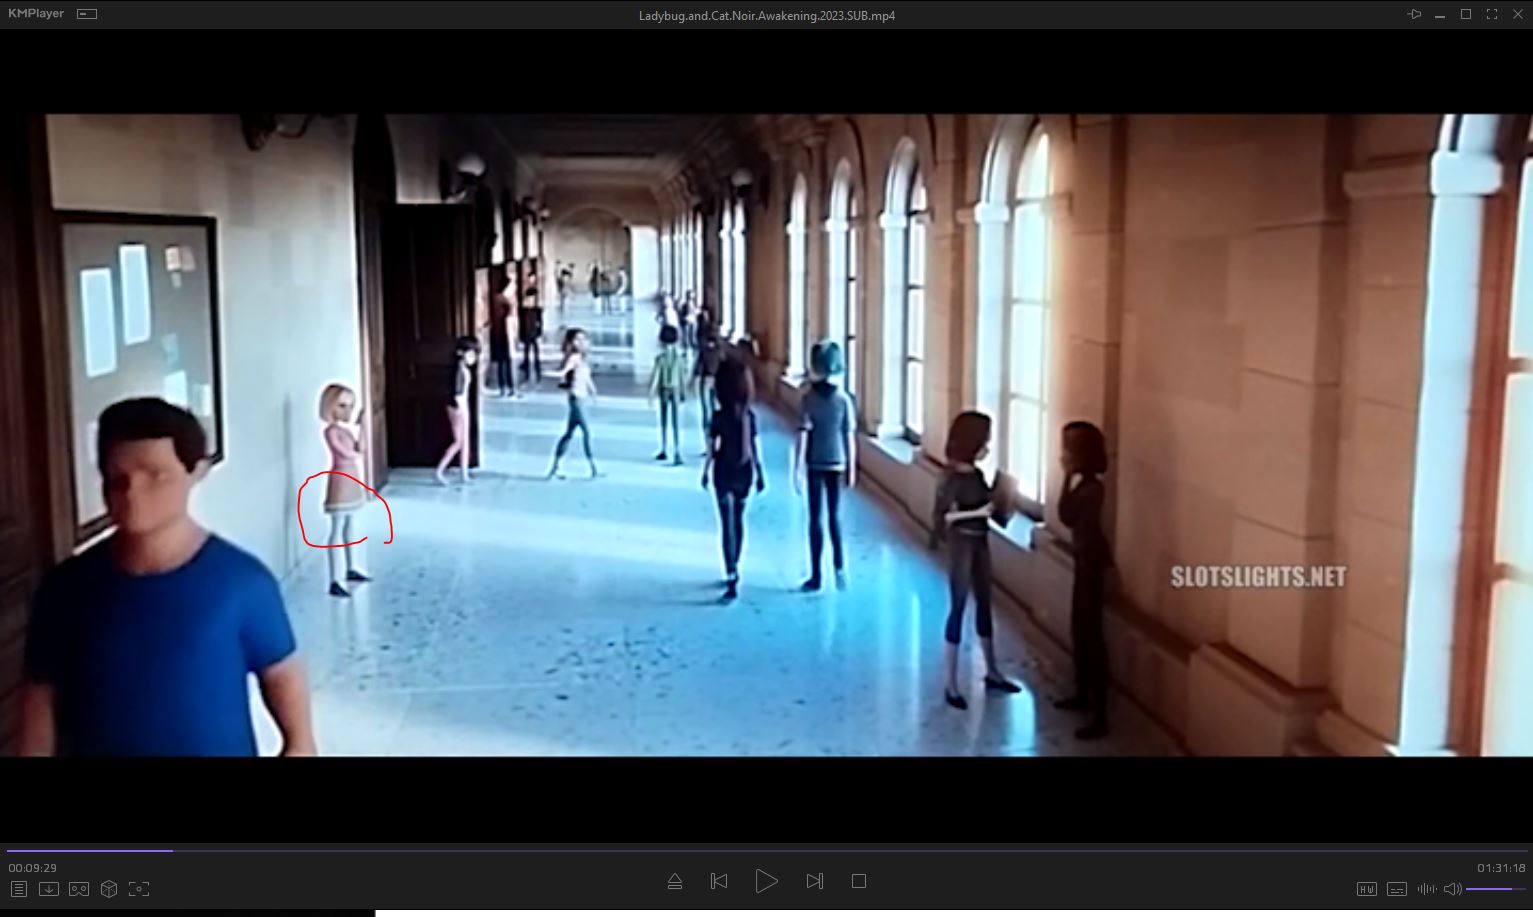1533x917 pixels.
Task: Open the KMPlayer main menu
Action: point(36,14)
